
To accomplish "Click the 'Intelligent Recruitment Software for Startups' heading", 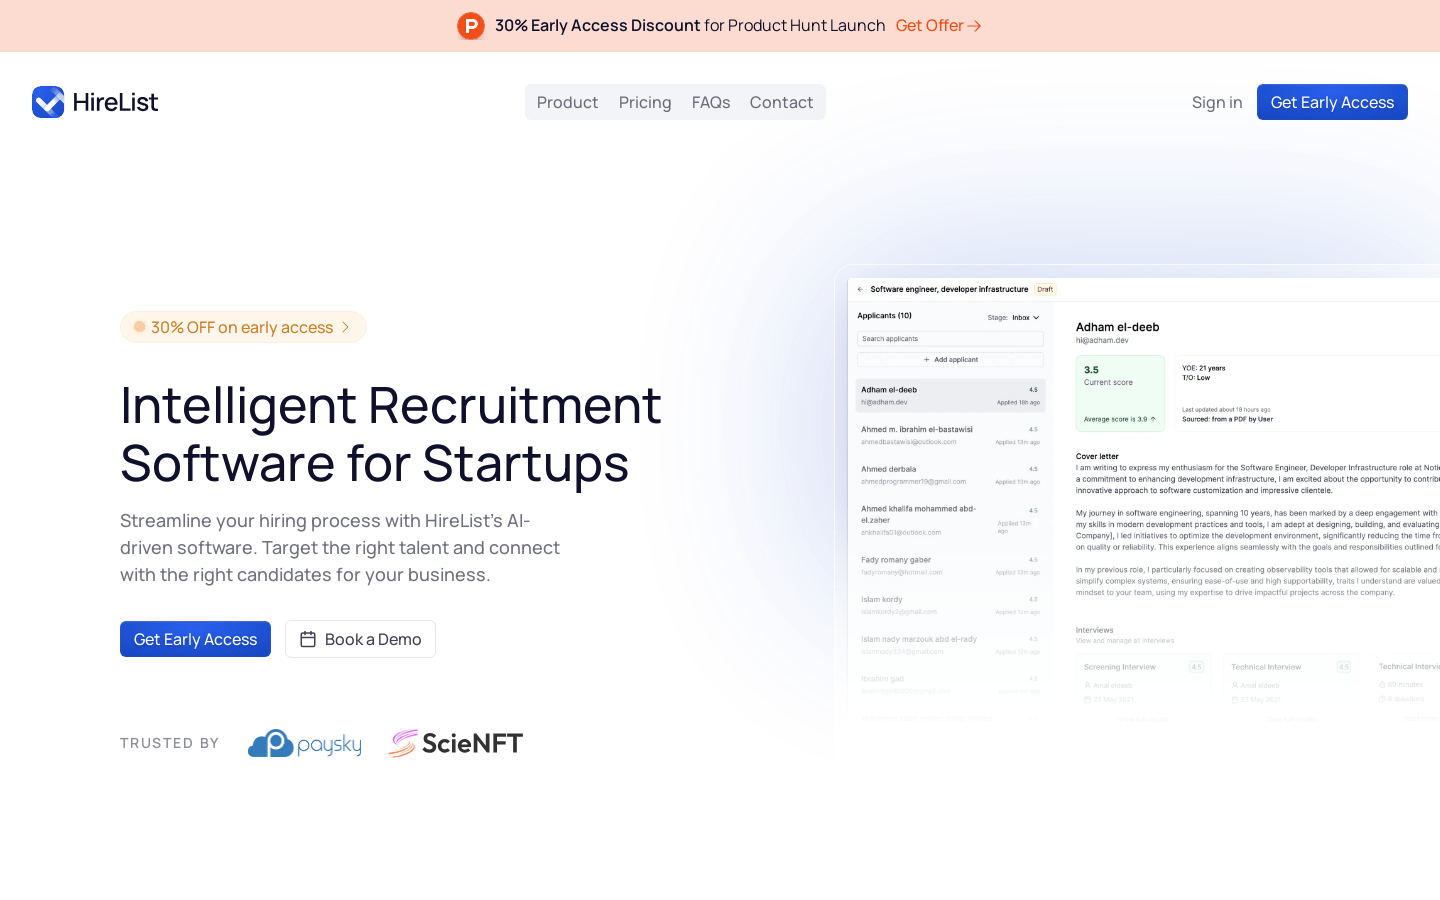I will [x=391, y=434].
